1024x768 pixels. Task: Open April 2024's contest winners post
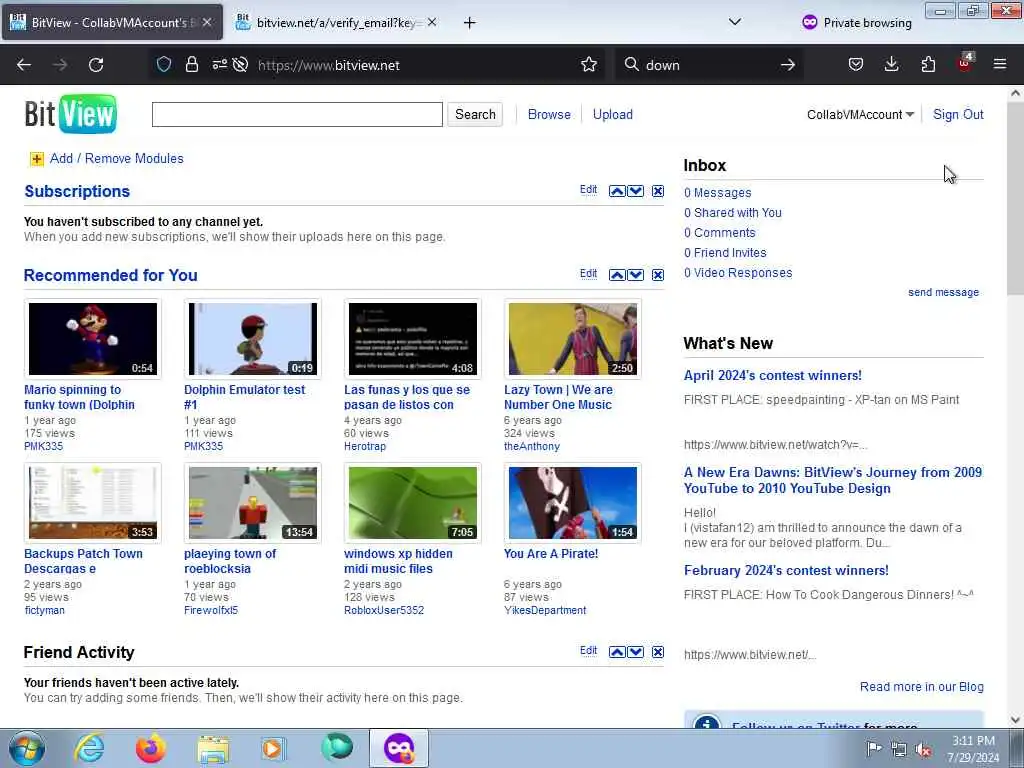[773, 376]
